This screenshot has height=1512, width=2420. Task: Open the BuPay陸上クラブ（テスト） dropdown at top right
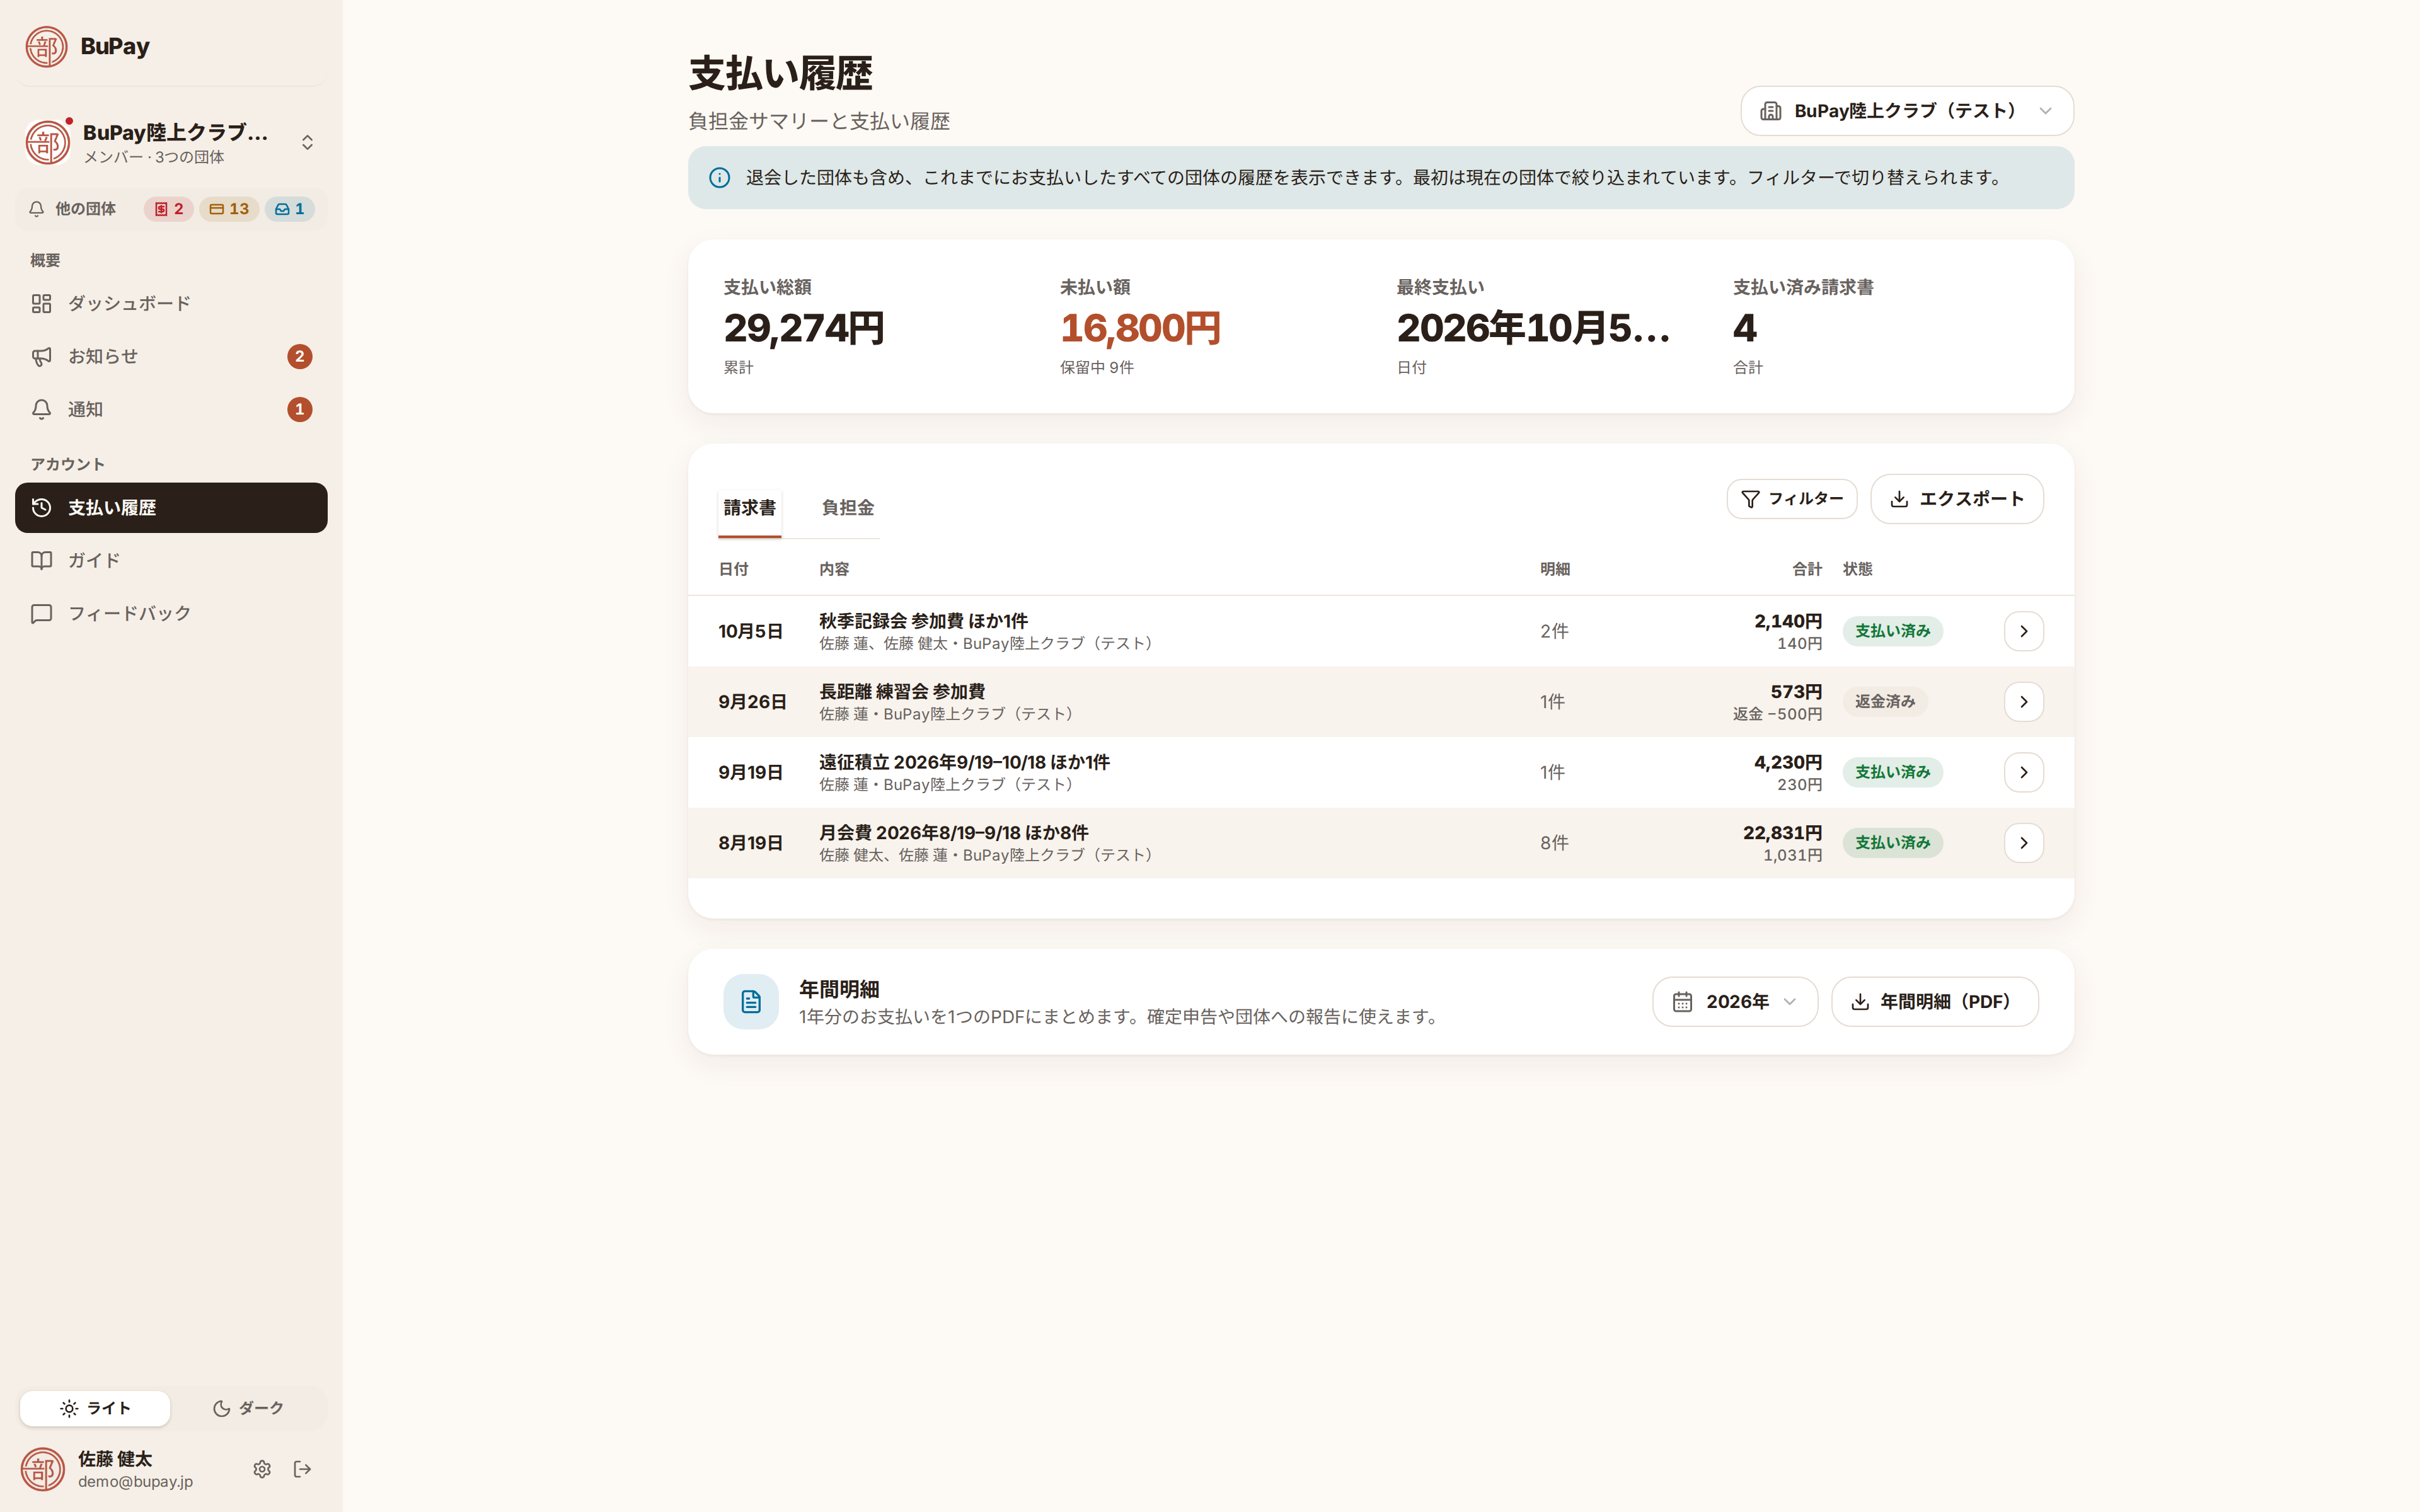click(1906, 111)
